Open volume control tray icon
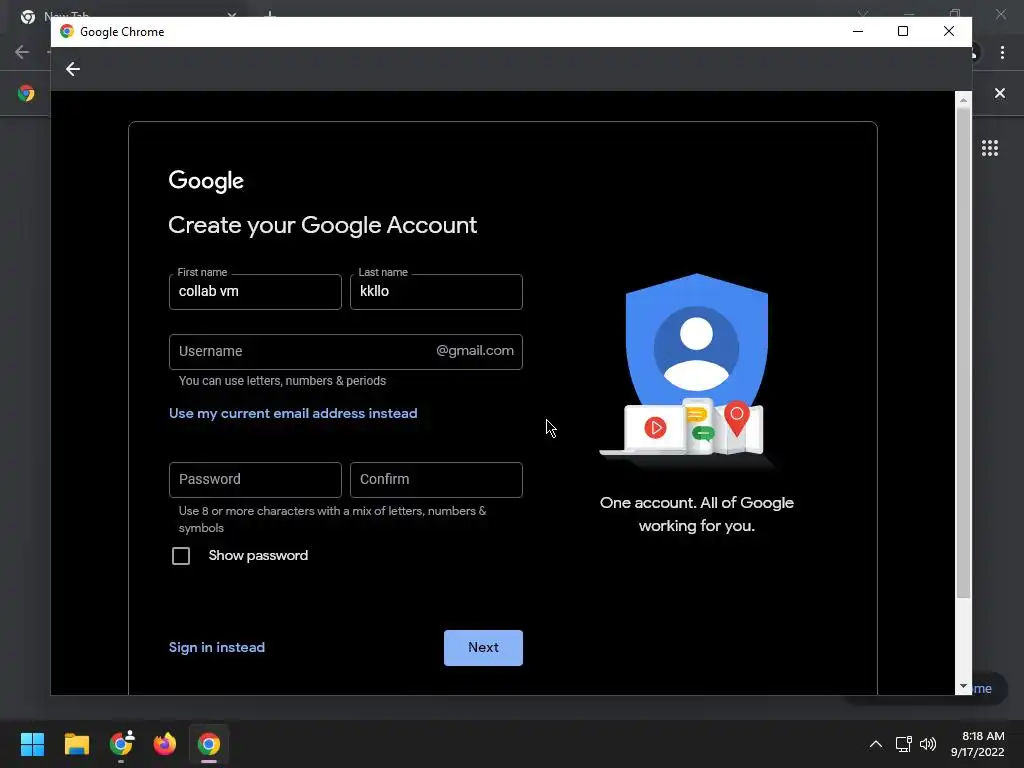1024x768 pixels. 927,744
